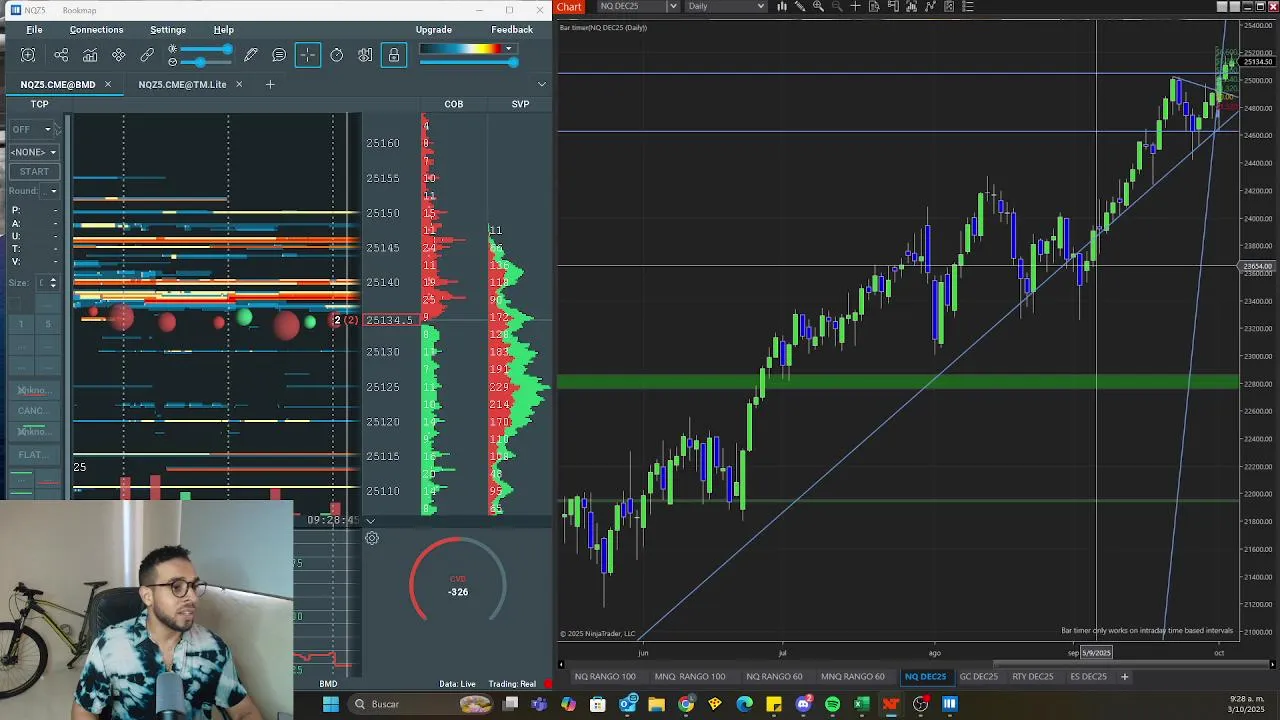
Task: Open the chart trader icon in NinjaTrader toolbar
Action: [x=892, y=6]
